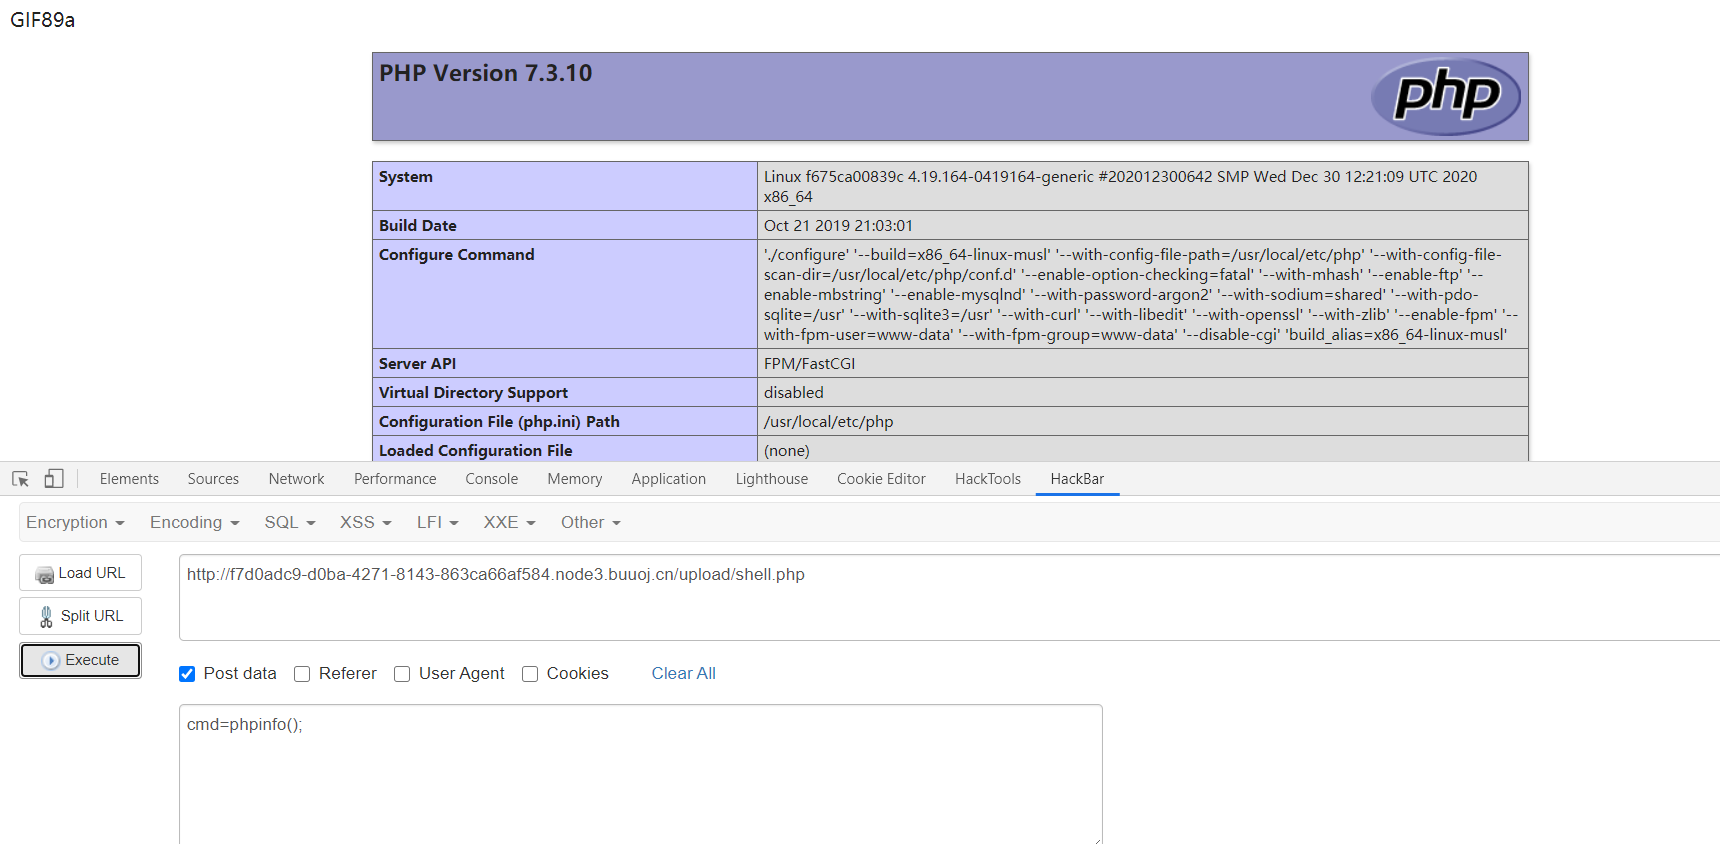Click the './configure' command value text
Viewport: 1720px width, 844px height.
pos(1140,295)
